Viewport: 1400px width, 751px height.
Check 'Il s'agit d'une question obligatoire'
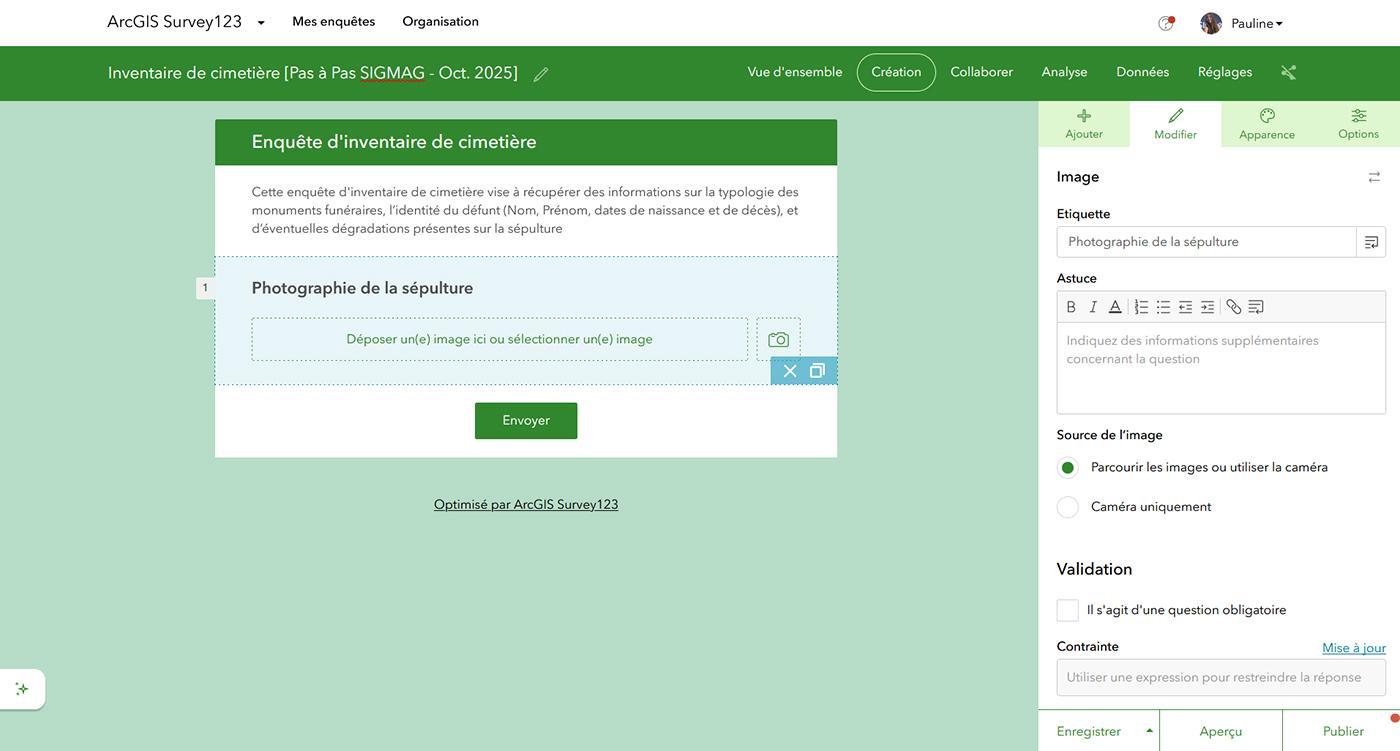(1068, 610)
